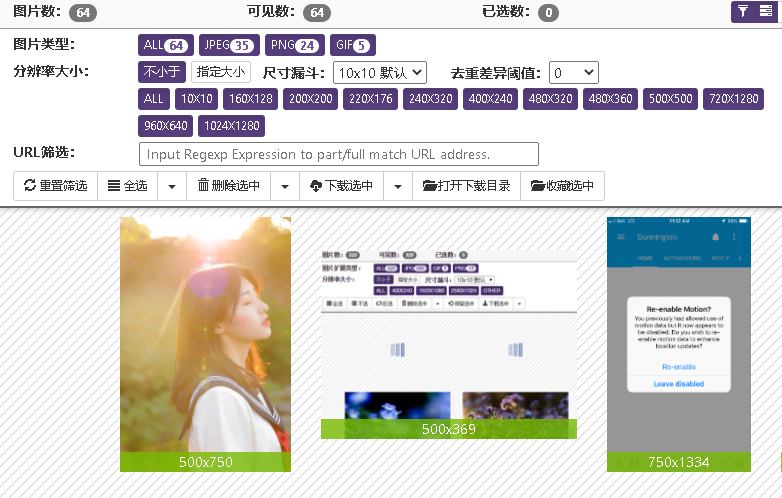The height and width of the screenshot is (498, 782).
Task: Click 删除选中 delete selected button
Action: click(x=229, y=186)
